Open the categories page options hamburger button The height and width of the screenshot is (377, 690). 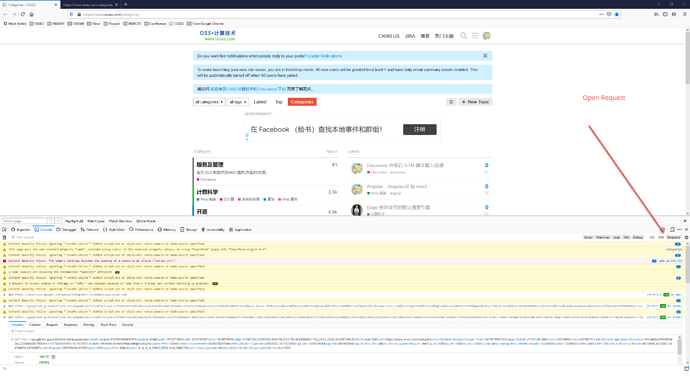tap(451, 102)
